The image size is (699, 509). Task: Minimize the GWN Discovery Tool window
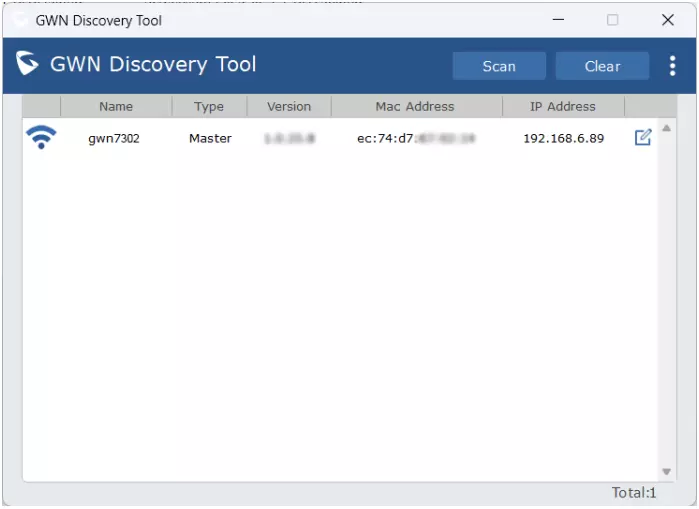558,20
